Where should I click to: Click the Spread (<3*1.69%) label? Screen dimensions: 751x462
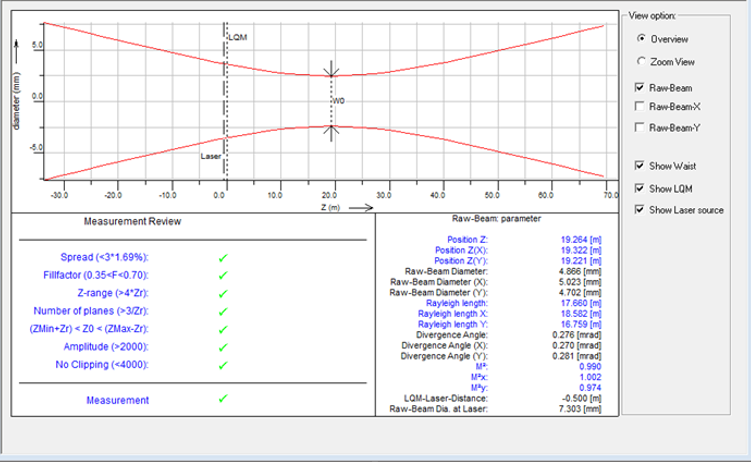coord(104,257)
